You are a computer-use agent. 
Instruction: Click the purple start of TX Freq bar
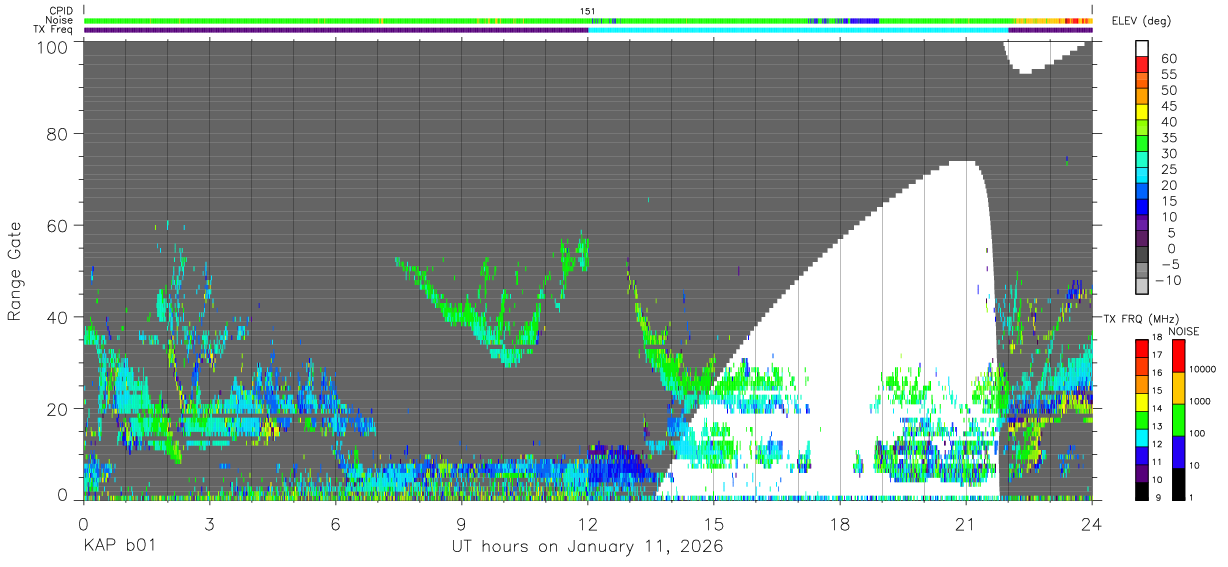(x=336, y=29)
